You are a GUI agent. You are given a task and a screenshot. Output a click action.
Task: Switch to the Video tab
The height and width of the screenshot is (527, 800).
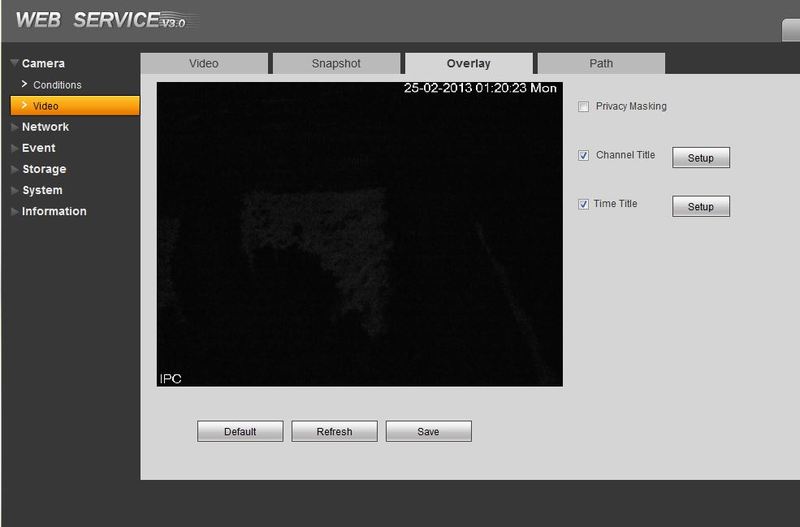[204, 64]
